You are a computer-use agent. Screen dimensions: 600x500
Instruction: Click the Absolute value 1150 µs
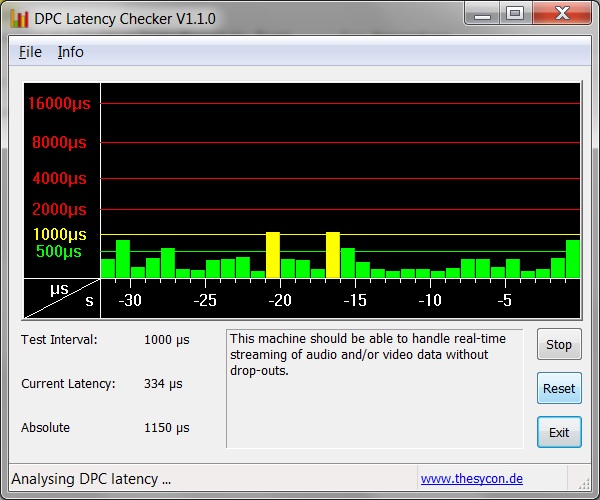coord(167,428)
